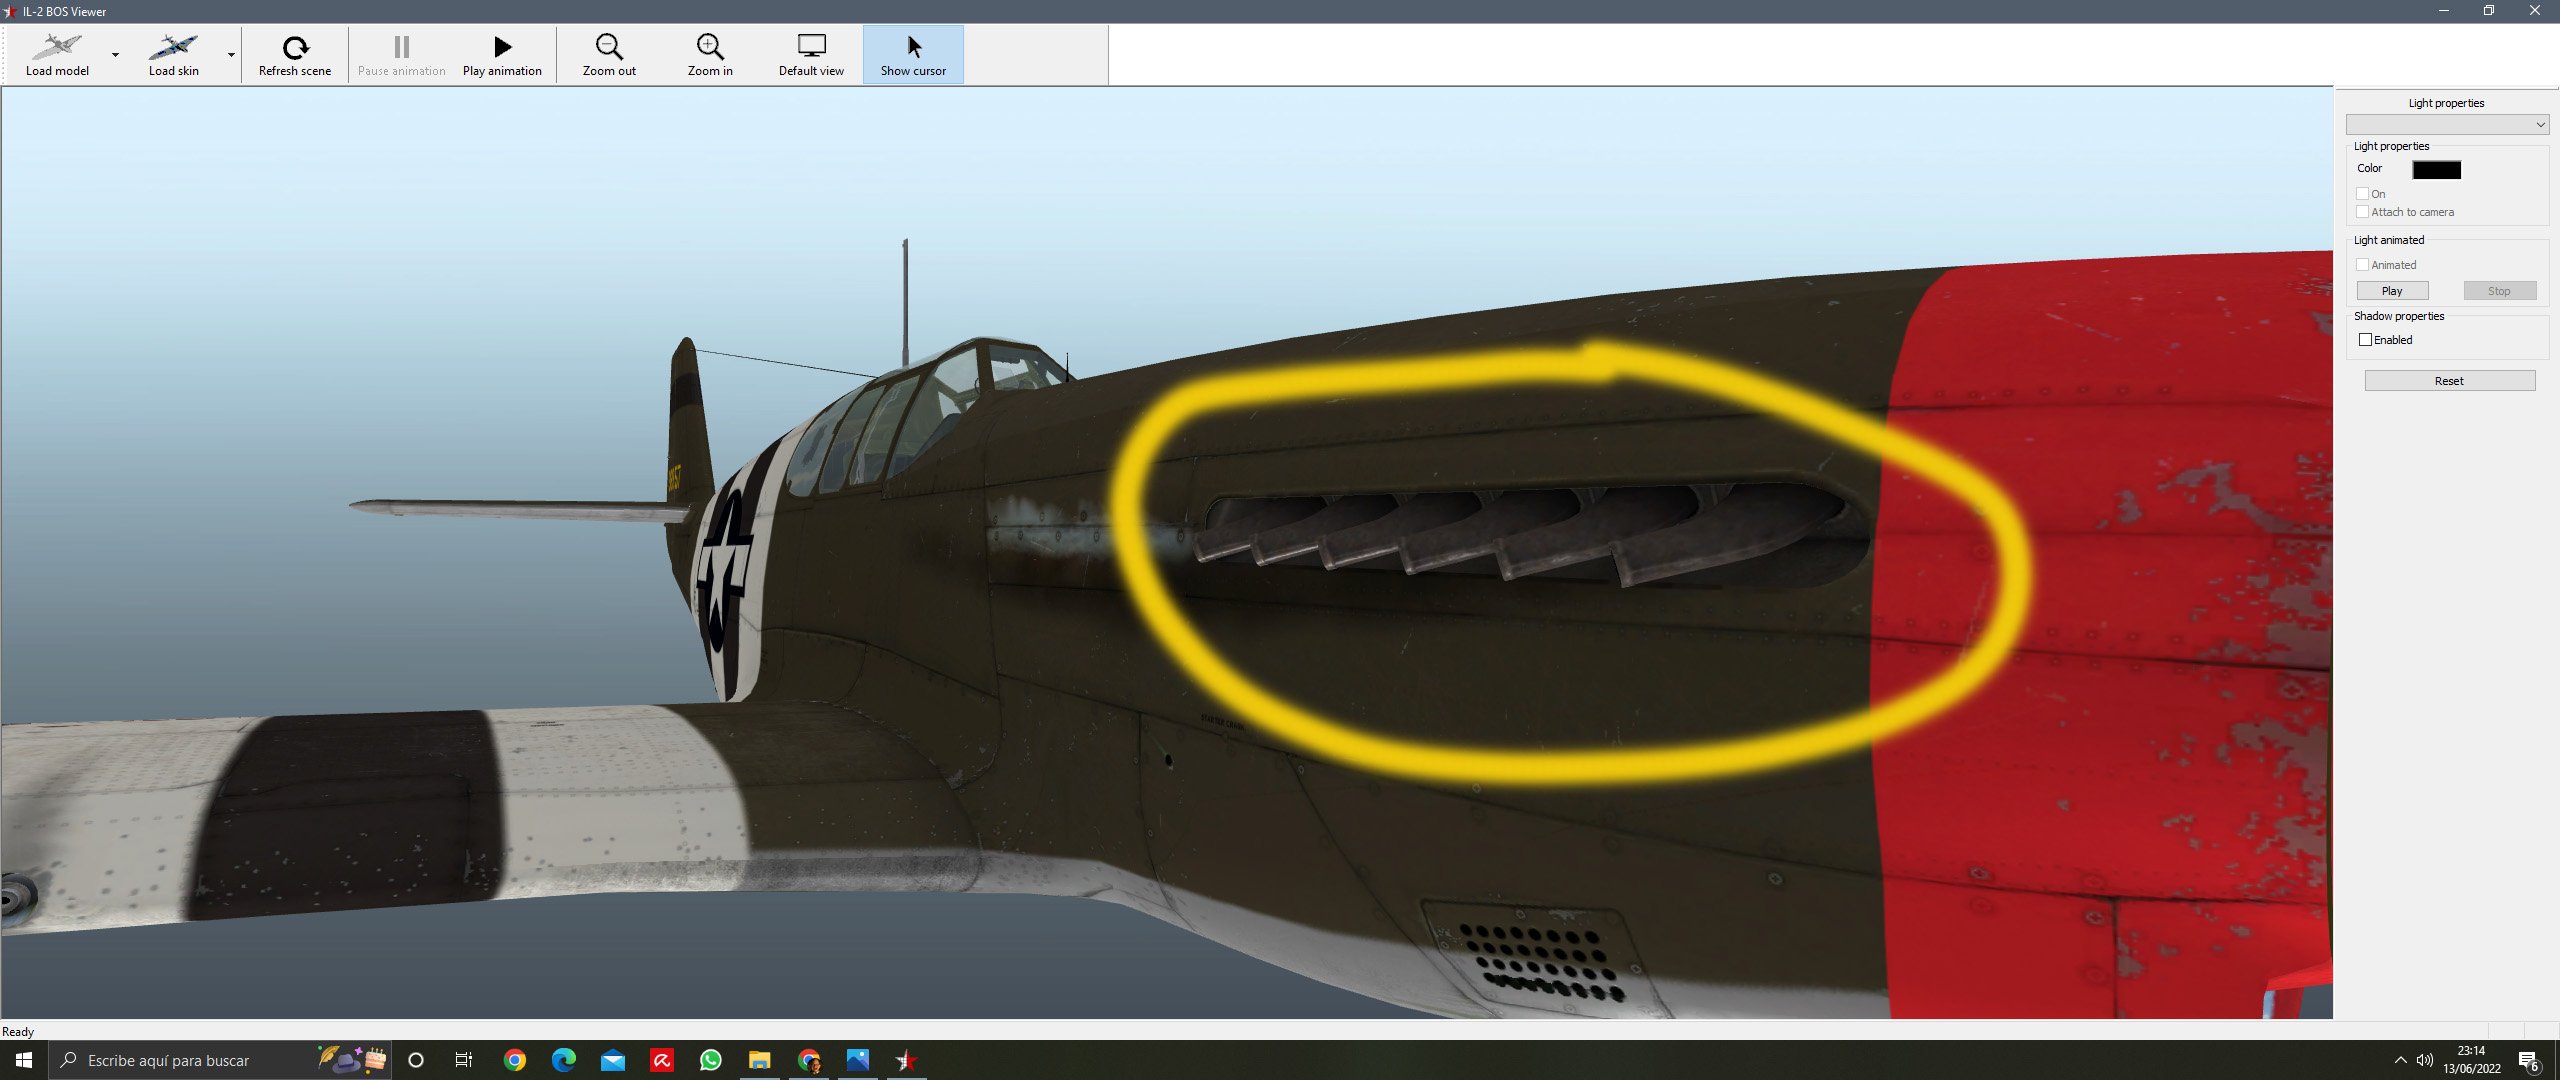Image resolution: width=2560 pixels, height=1080 pixels.
Task: Tick the light Animated checkbox
Action: point(2363,265)
